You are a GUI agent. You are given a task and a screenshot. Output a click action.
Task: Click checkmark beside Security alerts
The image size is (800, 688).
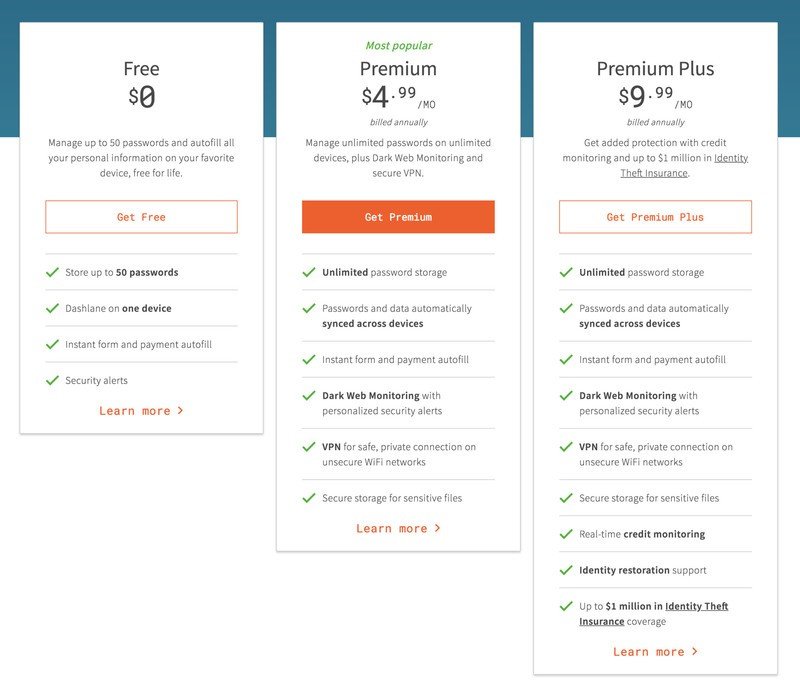[52, 380]
